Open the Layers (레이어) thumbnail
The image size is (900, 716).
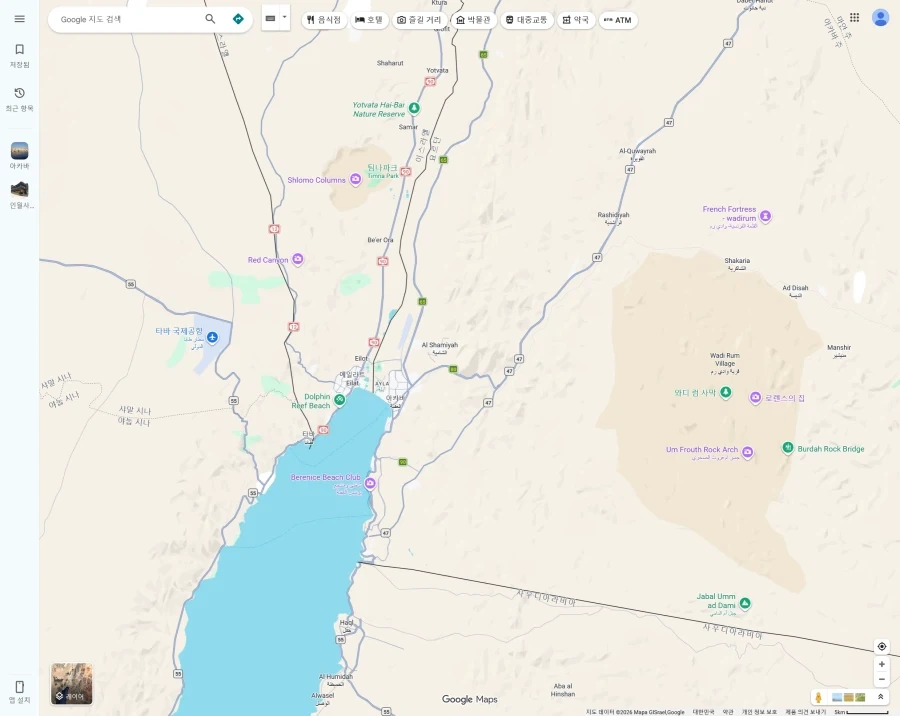pos(72,683)
